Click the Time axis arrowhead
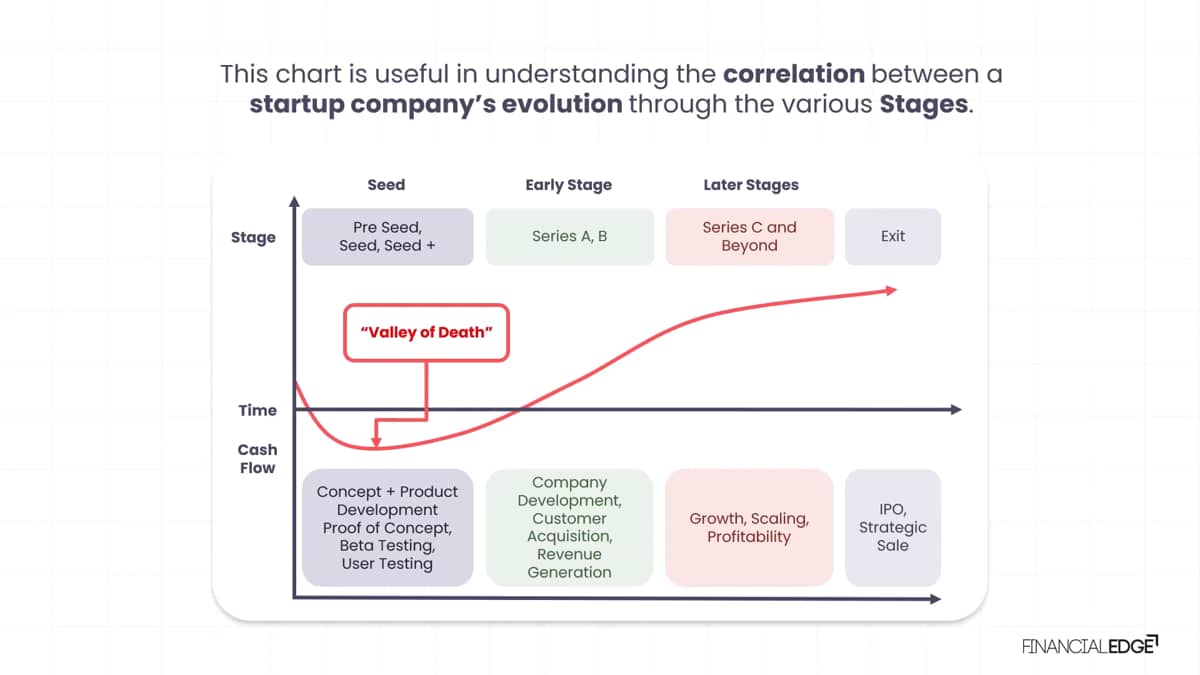Screen dimensions: 1200x675 point(955,410)
